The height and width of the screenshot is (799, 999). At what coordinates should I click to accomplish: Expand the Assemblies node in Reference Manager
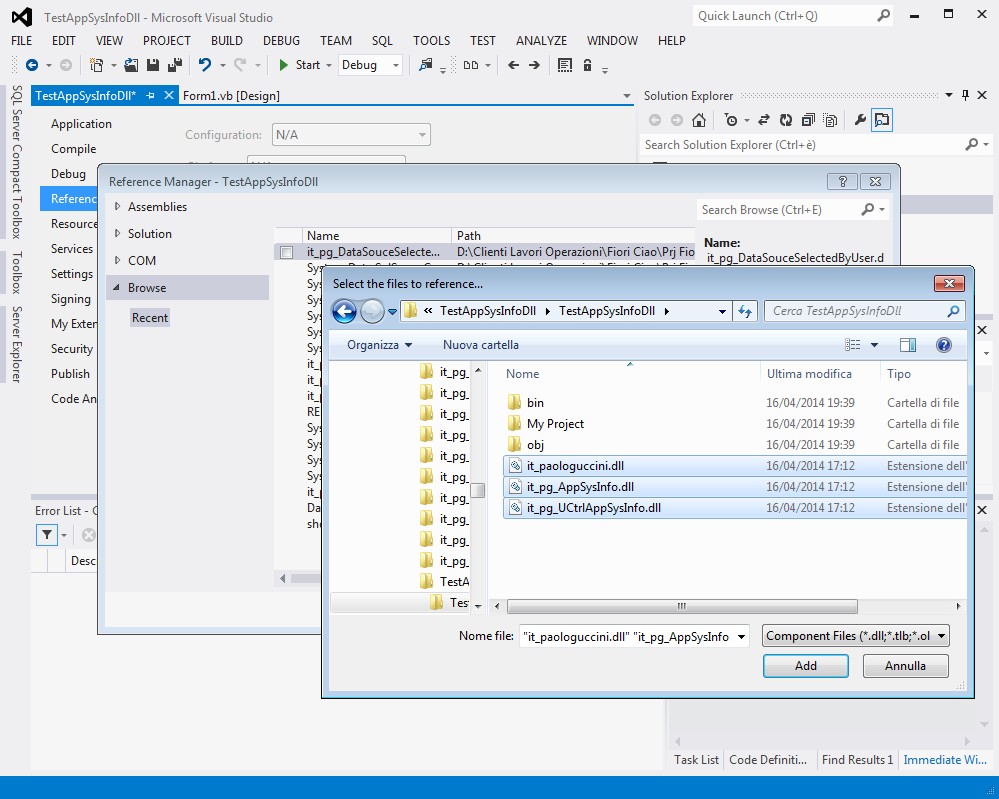[x=117, y=206]
